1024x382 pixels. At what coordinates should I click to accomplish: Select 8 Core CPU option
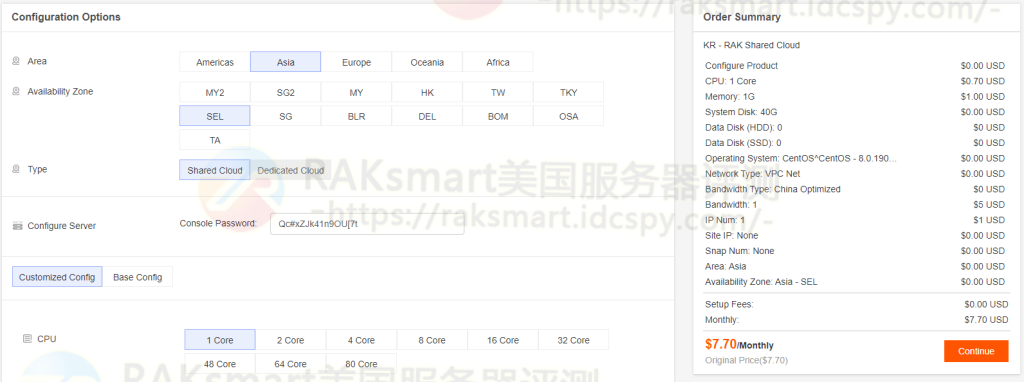pos(432,340)
